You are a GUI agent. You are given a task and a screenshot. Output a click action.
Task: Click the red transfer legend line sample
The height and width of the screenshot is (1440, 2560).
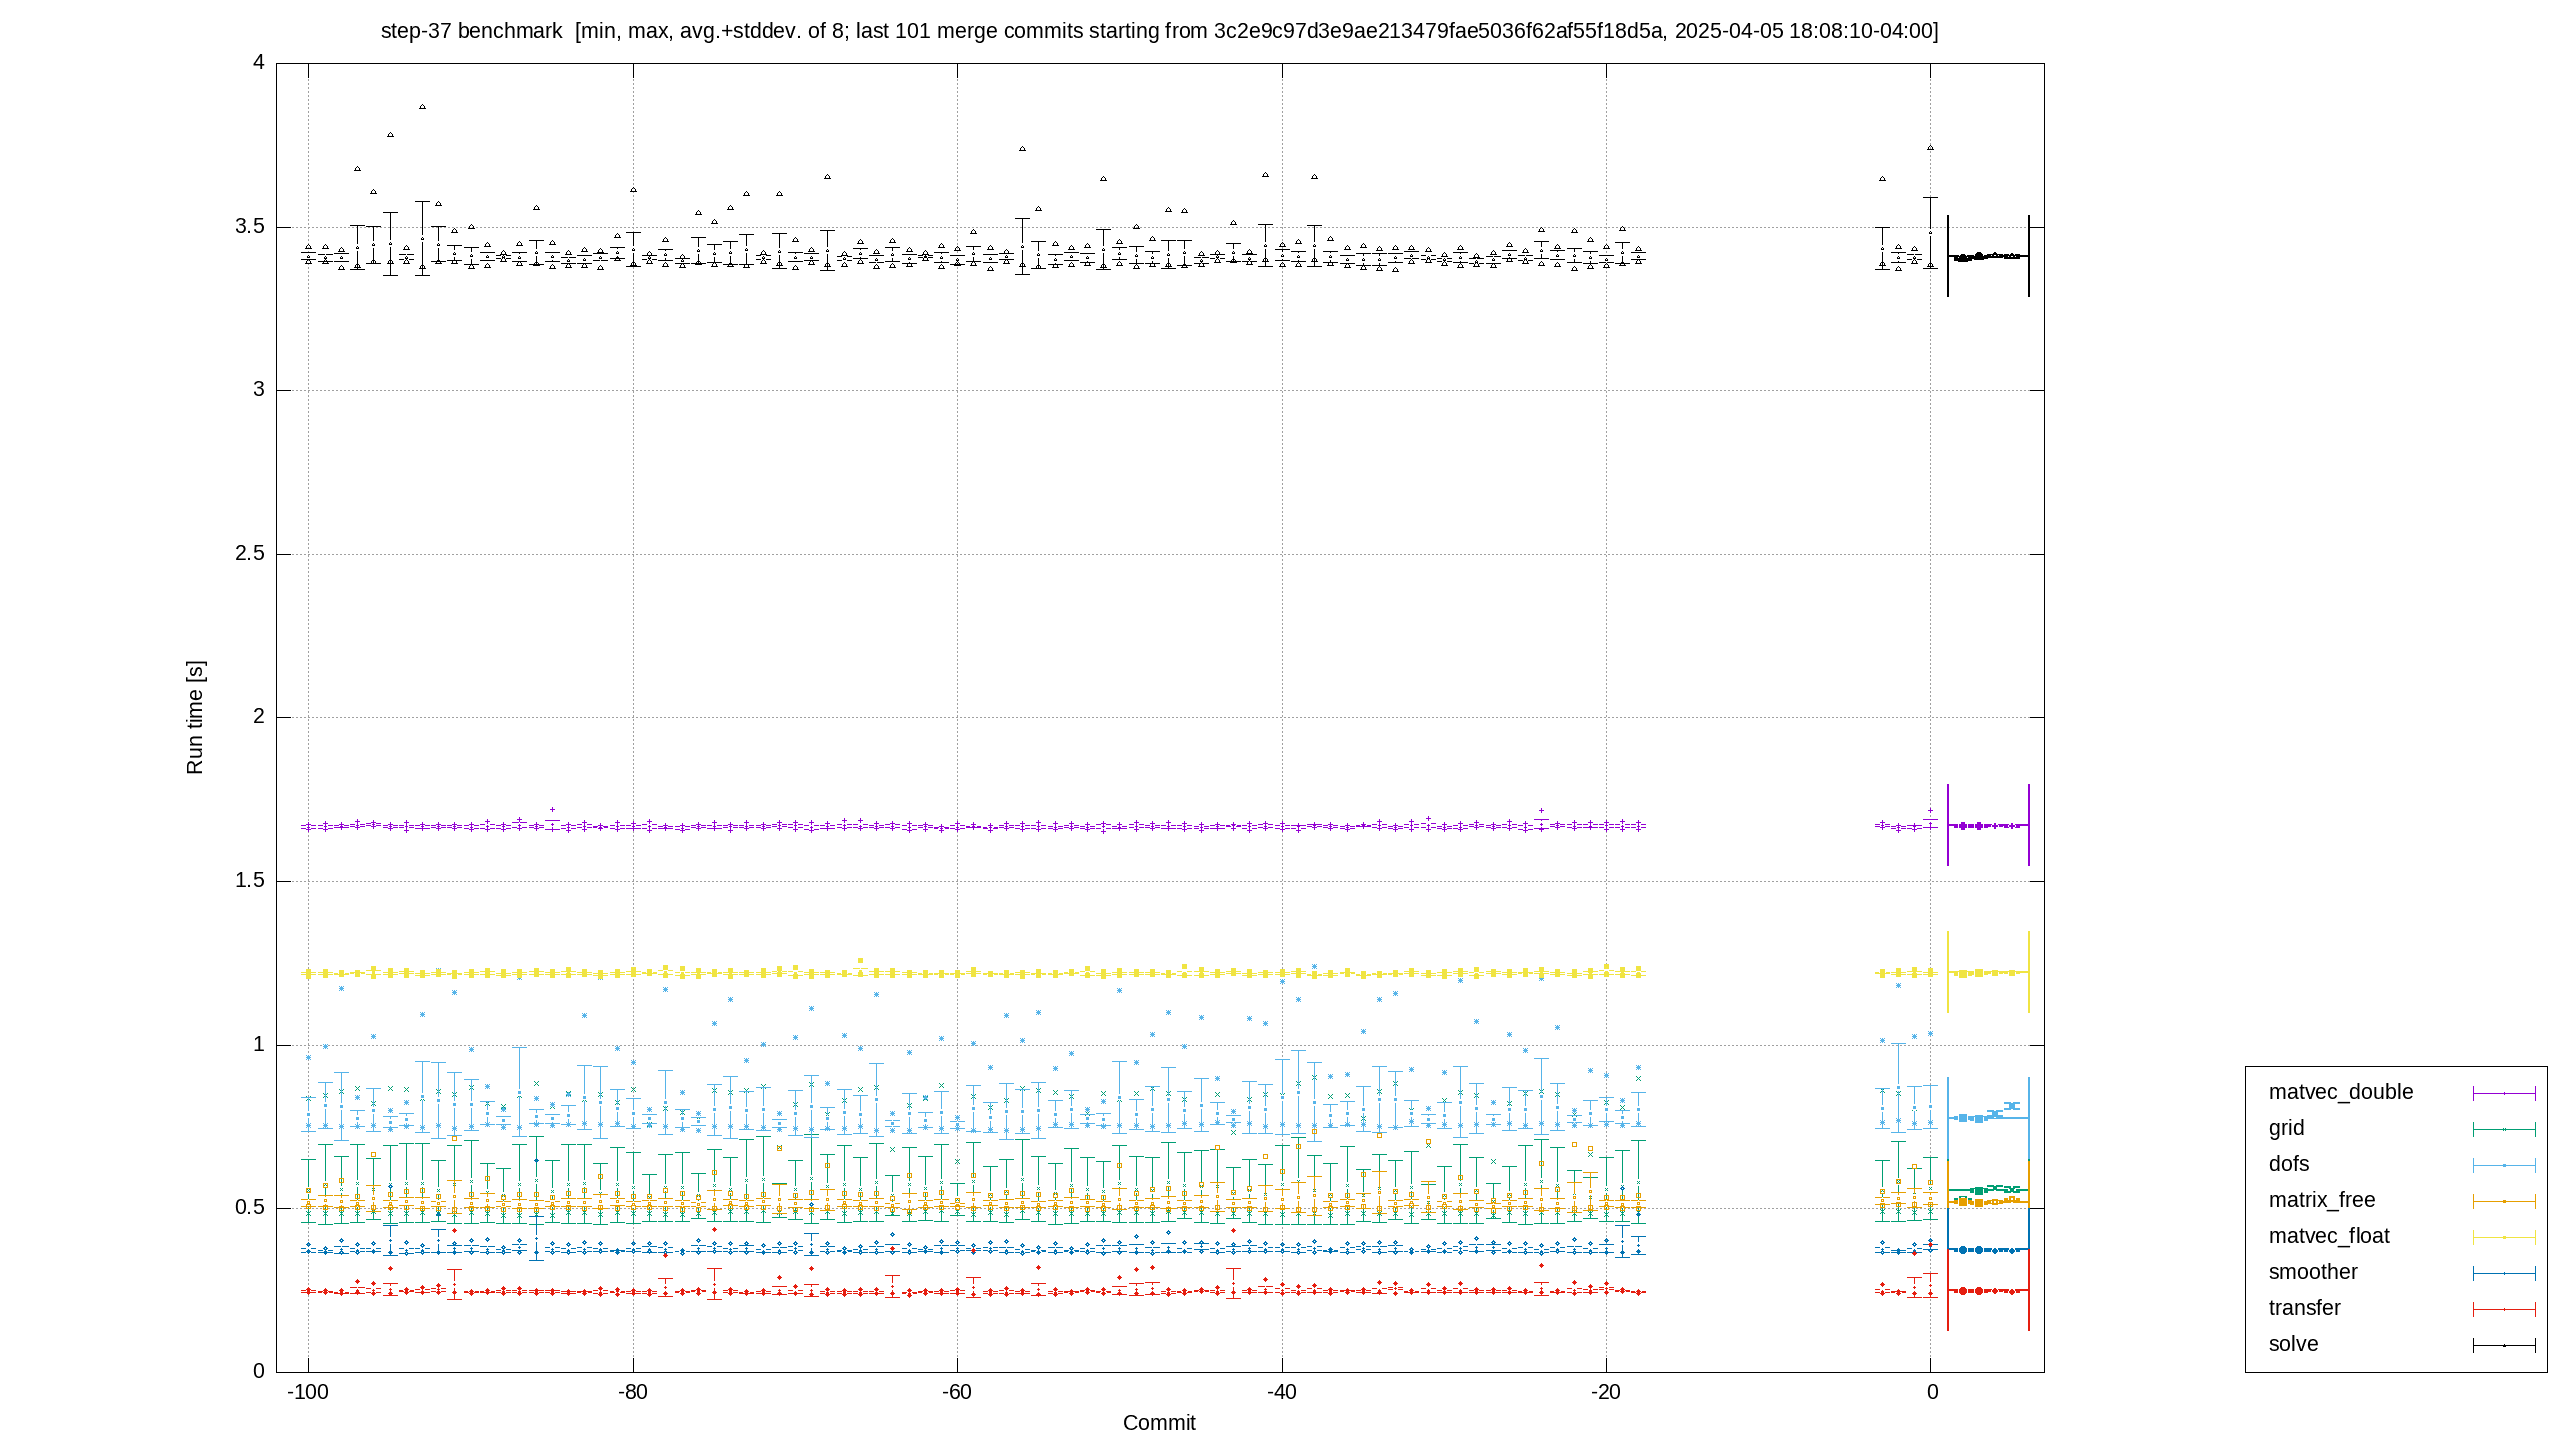point(2504,1309)
